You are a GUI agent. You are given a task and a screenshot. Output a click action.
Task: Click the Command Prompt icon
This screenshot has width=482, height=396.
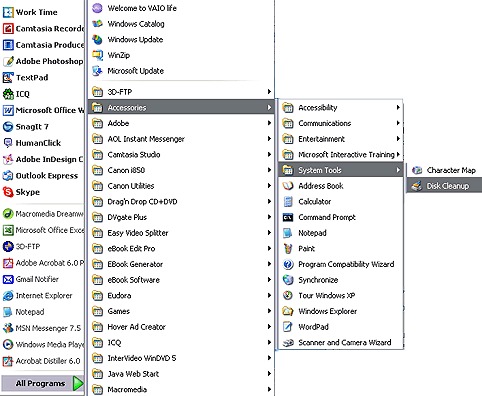coord(288,217)
